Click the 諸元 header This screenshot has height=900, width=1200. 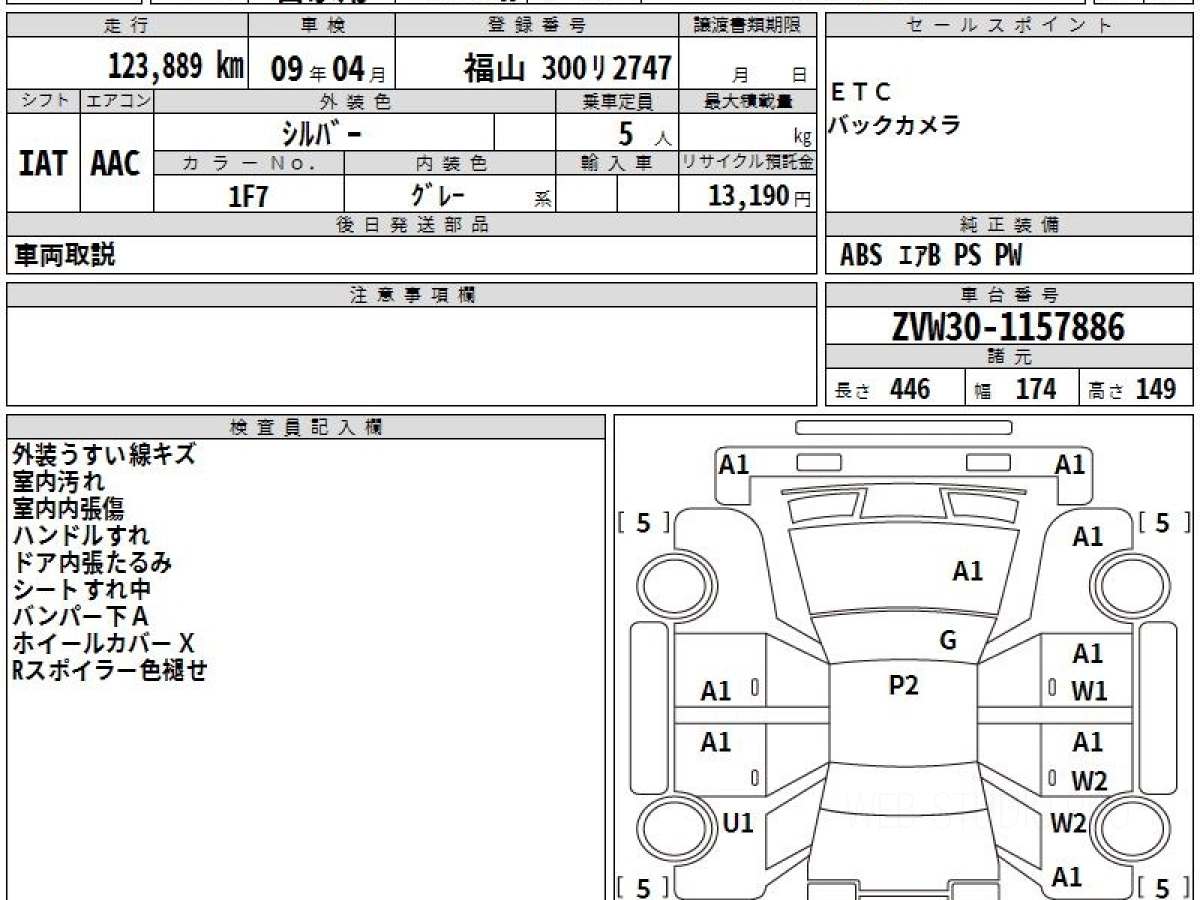(x=1009, y=357)
